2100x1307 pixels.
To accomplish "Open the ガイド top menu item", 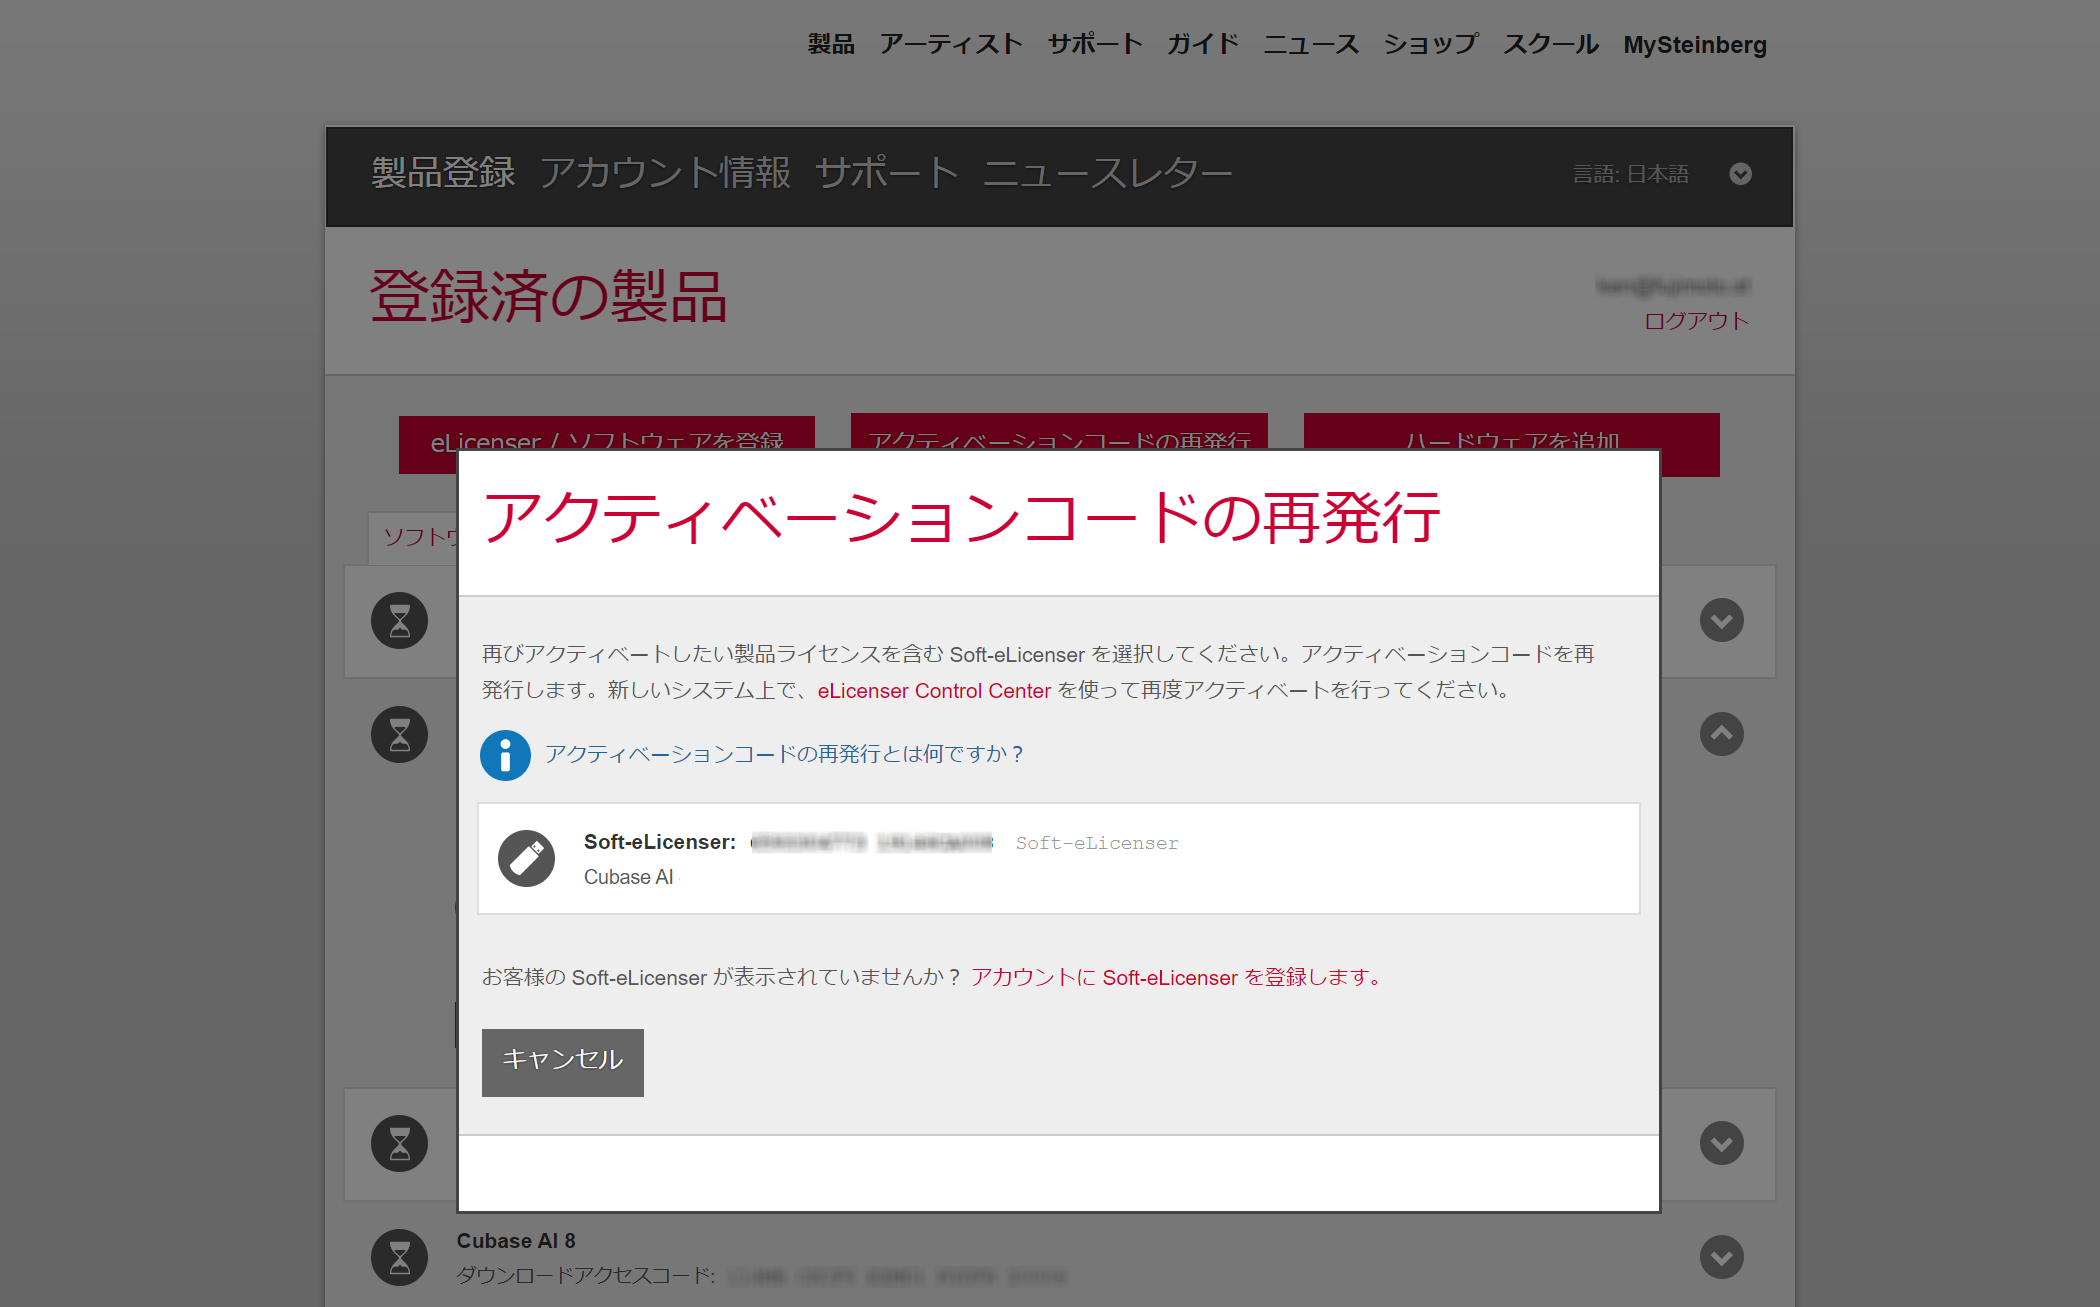I will click(1203, 44).
